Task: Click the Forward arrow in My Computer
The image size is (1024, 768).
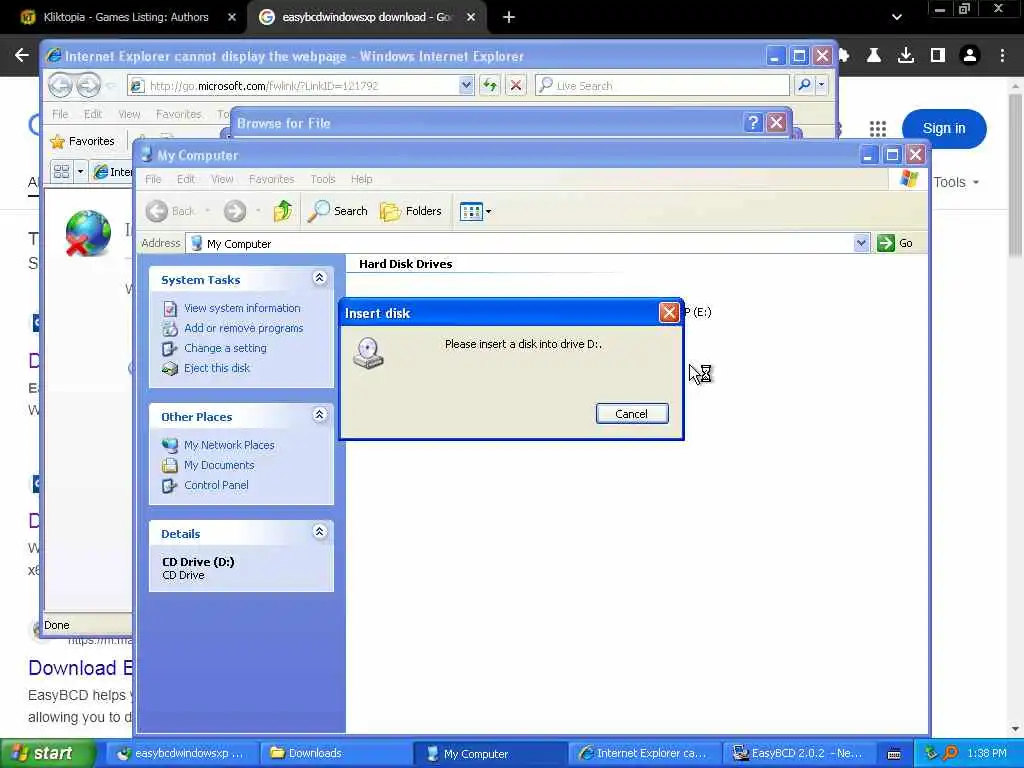Action: tap(235, 211)
